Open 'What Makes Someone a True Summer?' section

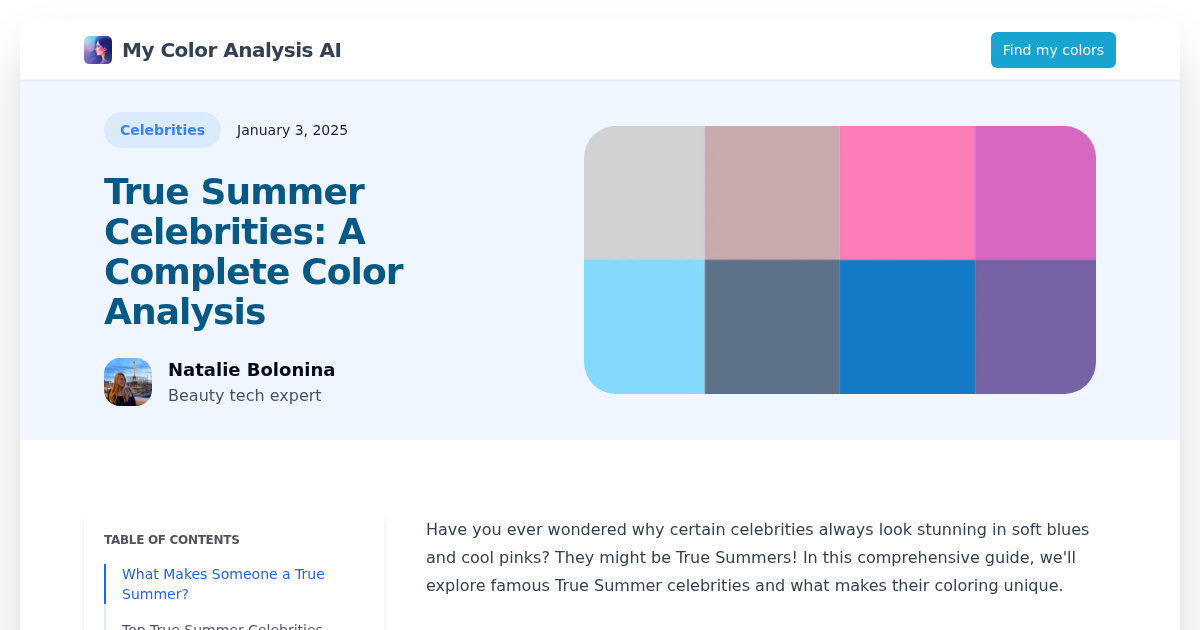click(223, 583)
